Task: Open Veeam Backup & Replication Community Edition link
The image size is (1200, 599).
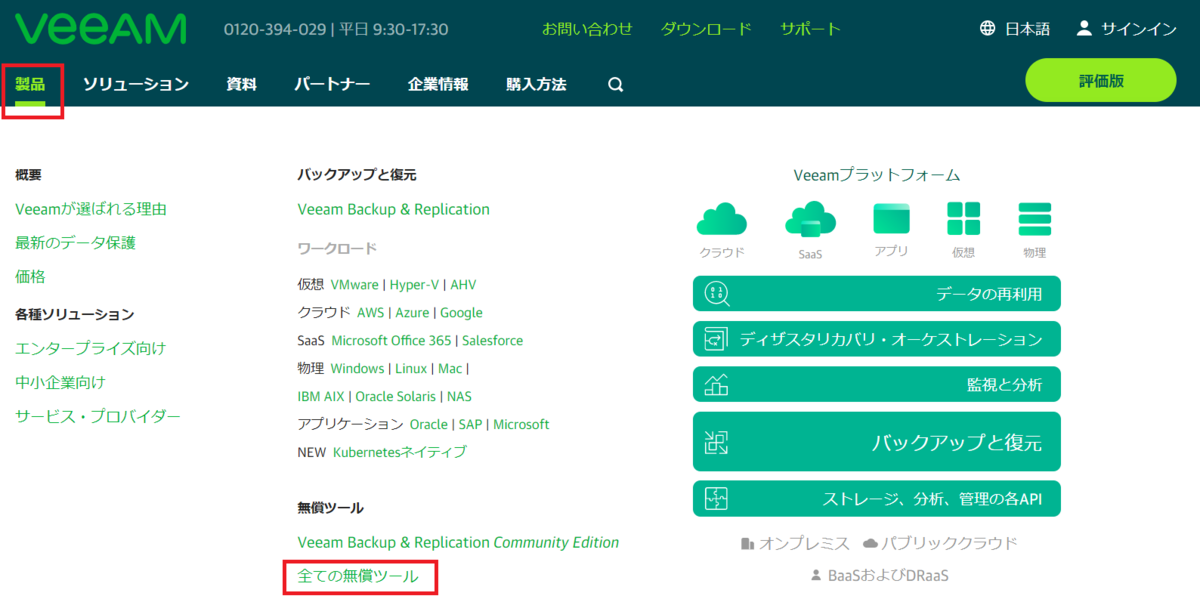Action: [458, 542]
